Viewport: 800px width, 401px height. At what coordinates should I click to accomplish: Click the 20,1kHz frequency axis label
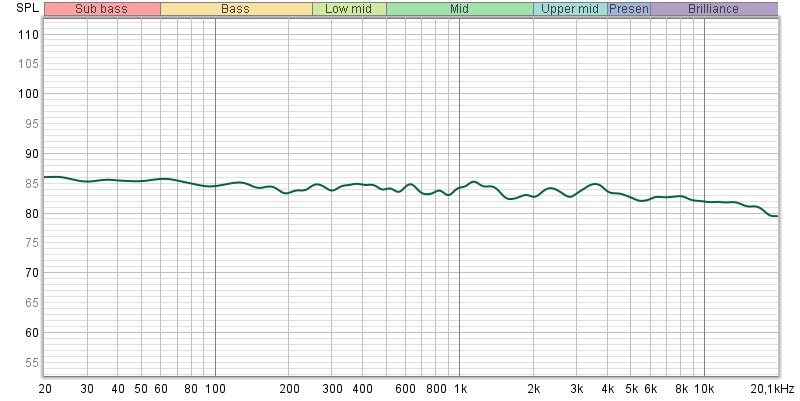tap(772, 389)
